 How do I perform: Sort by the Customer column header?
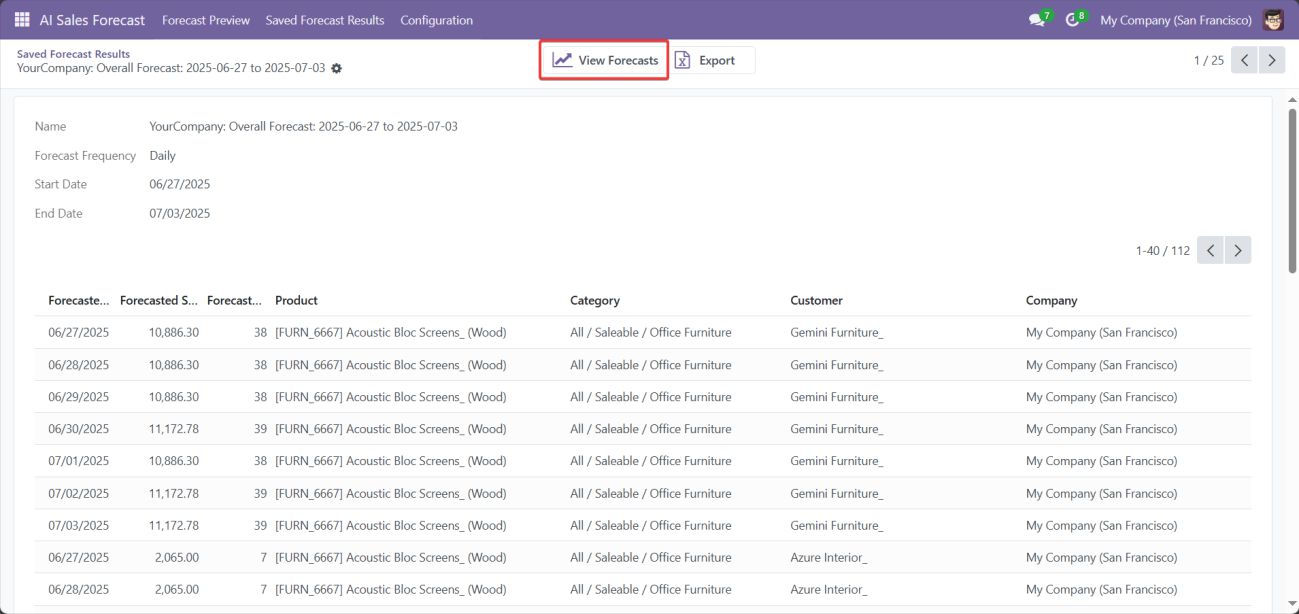coord(816,300)
